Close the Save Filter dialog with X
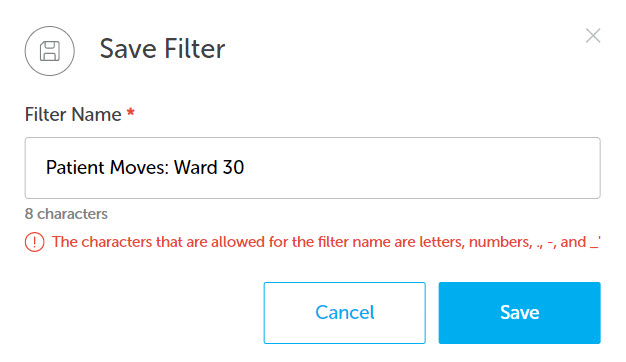 tap(593, 36)
